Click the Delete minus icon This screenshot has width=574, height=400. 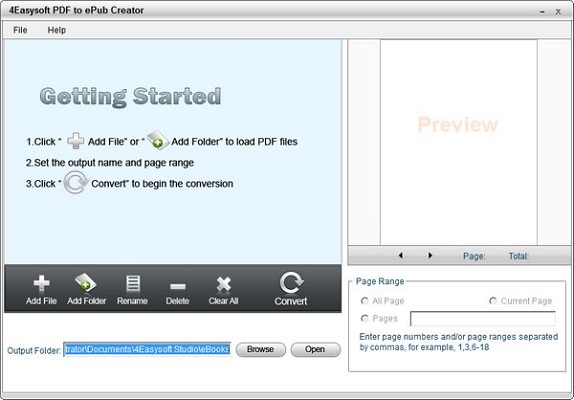[x=178, y=287]
